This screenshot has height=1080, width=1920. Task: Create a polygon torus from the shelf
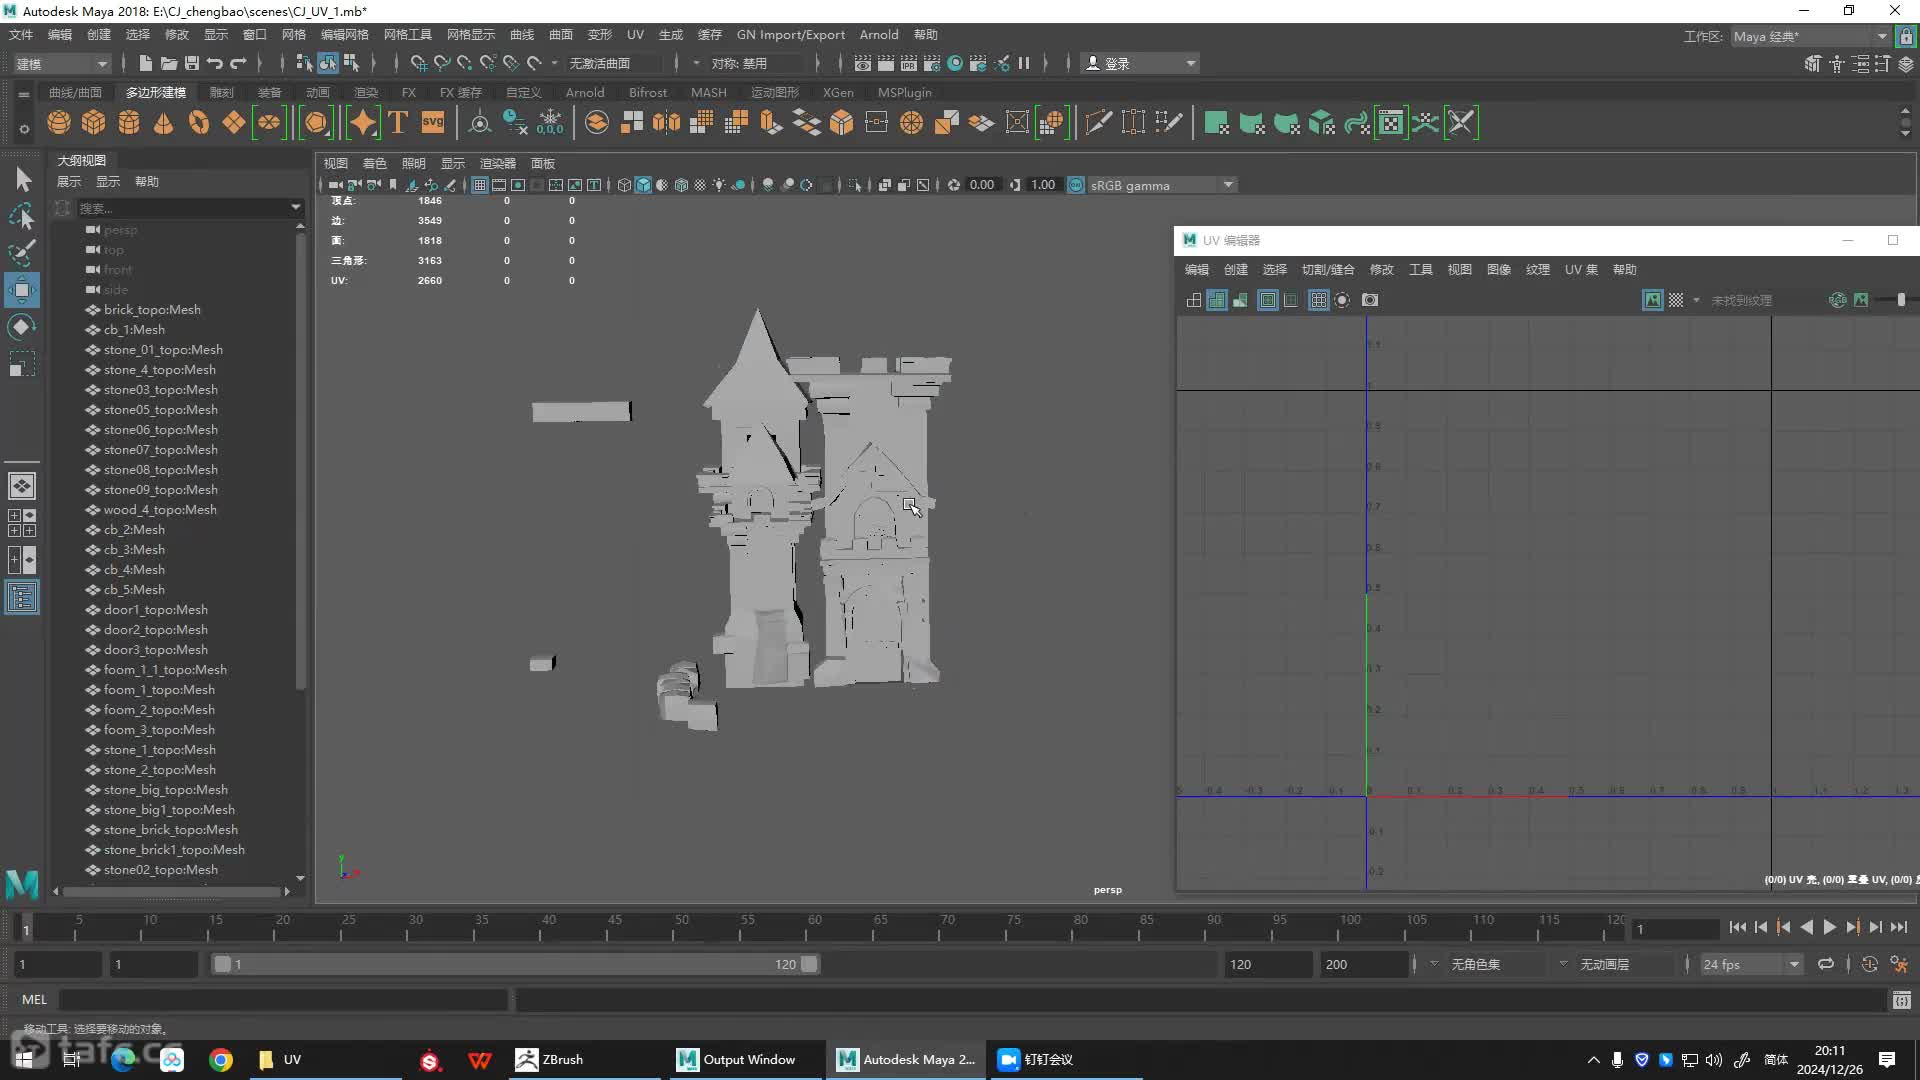click(199, 123)
